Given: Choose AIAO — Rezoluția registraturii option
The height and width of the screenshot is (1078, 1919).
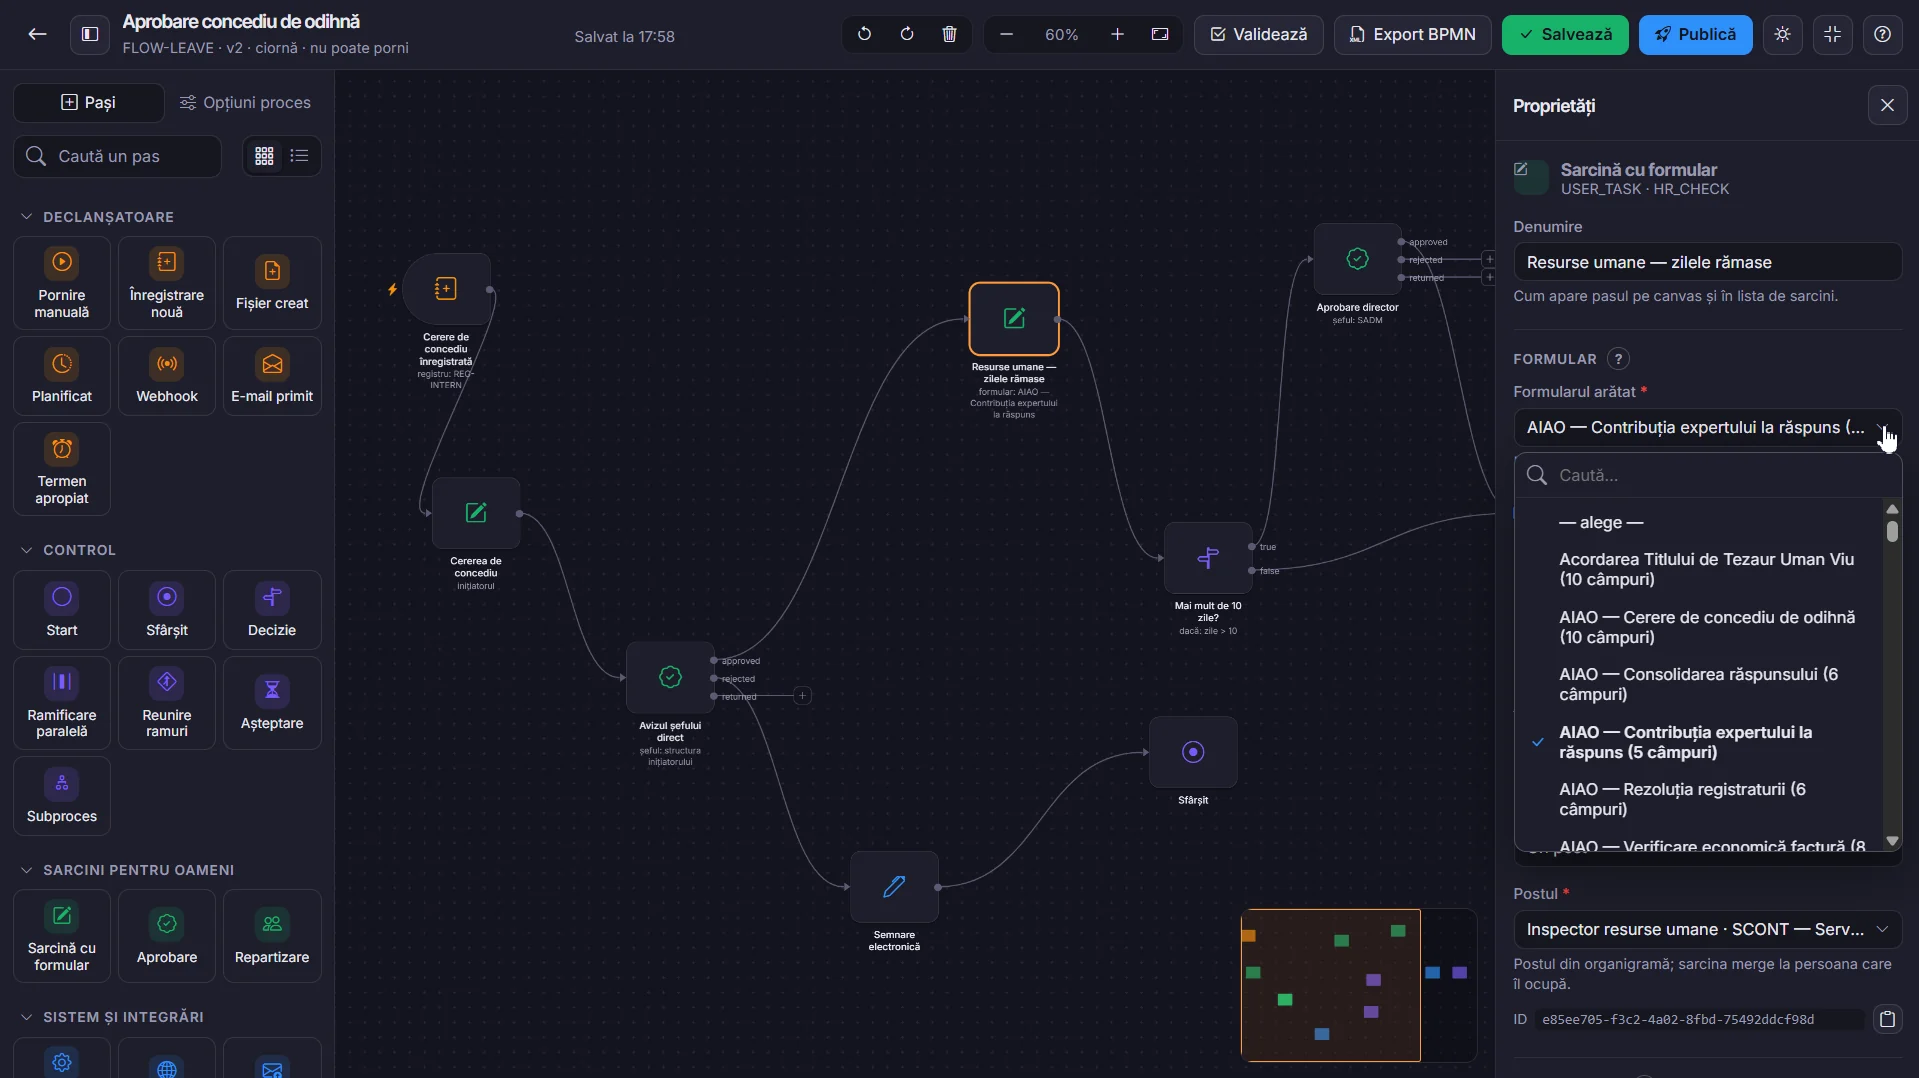Looking at the screenshot, I should tap(1699, 800).
